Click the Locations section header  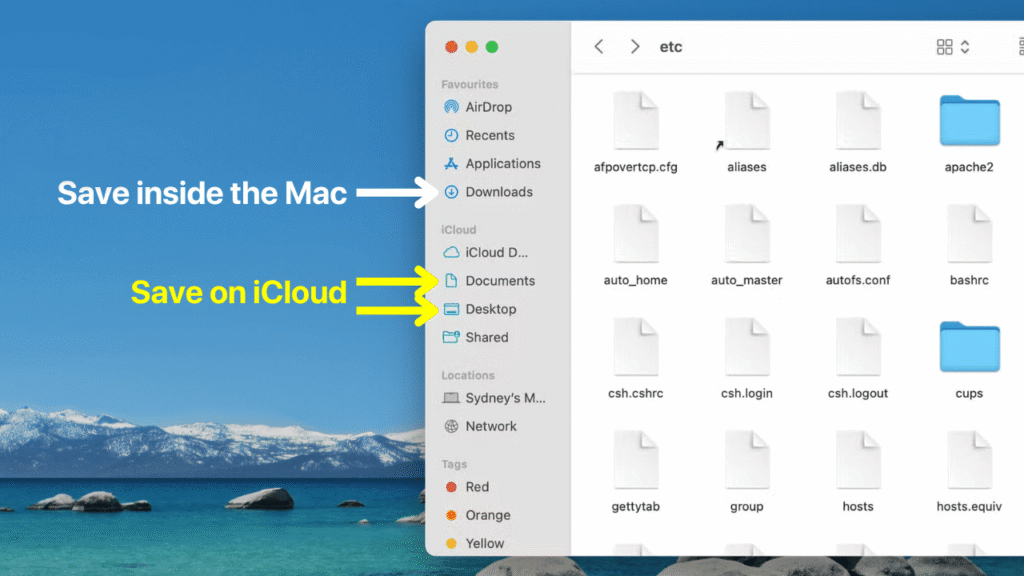(468, 376)
